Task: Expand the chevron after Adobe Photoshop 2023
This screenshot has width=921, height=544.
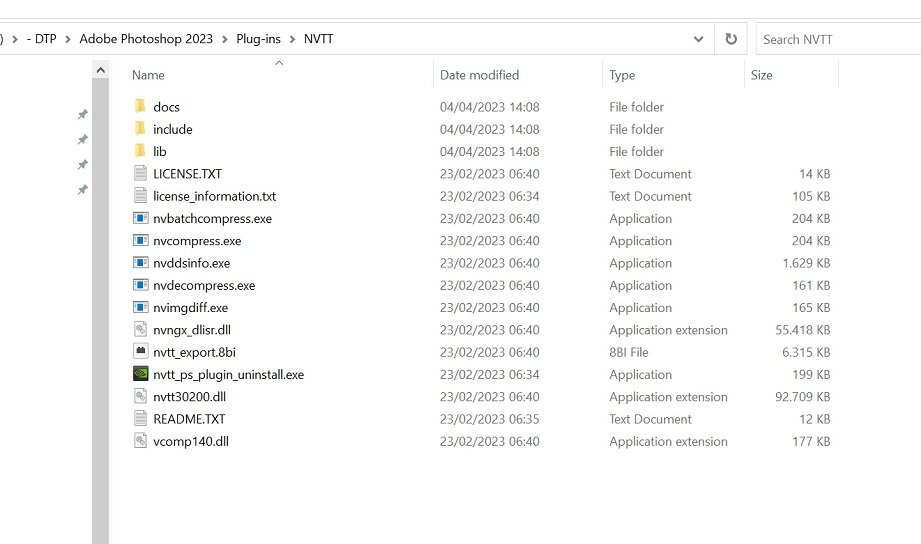Action: [x=225, y=39]
